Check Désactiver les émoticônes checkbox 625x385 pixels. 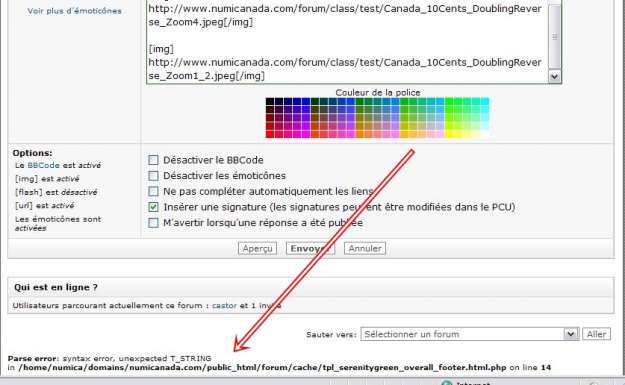pos(153,176)
